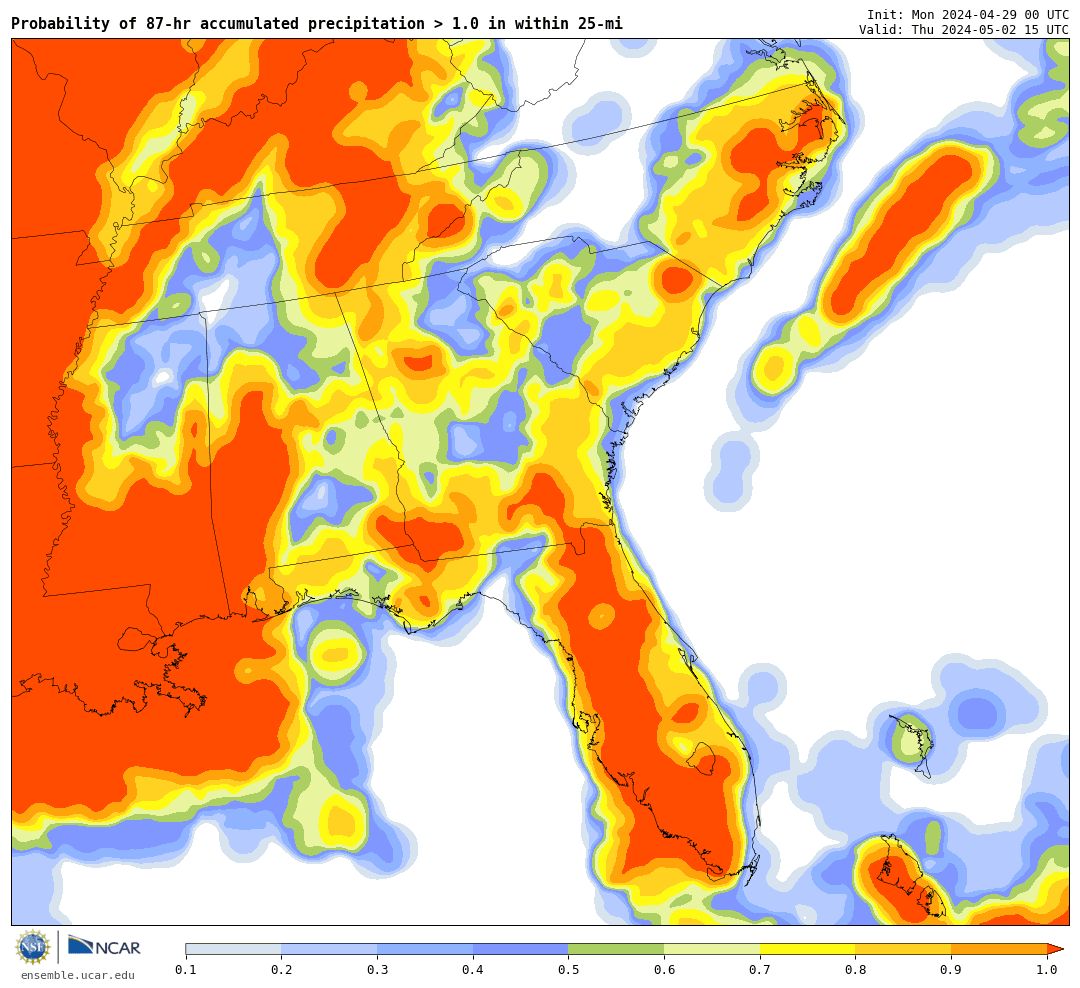Click the 0.9 colorbar tick label

pos(952,969)
